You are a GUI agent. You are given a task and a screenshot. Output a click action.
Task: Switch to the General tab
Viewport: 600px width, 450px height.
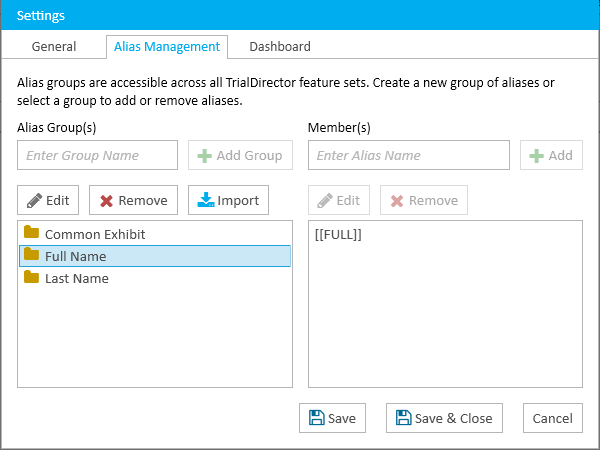click(x=54, y=47)
